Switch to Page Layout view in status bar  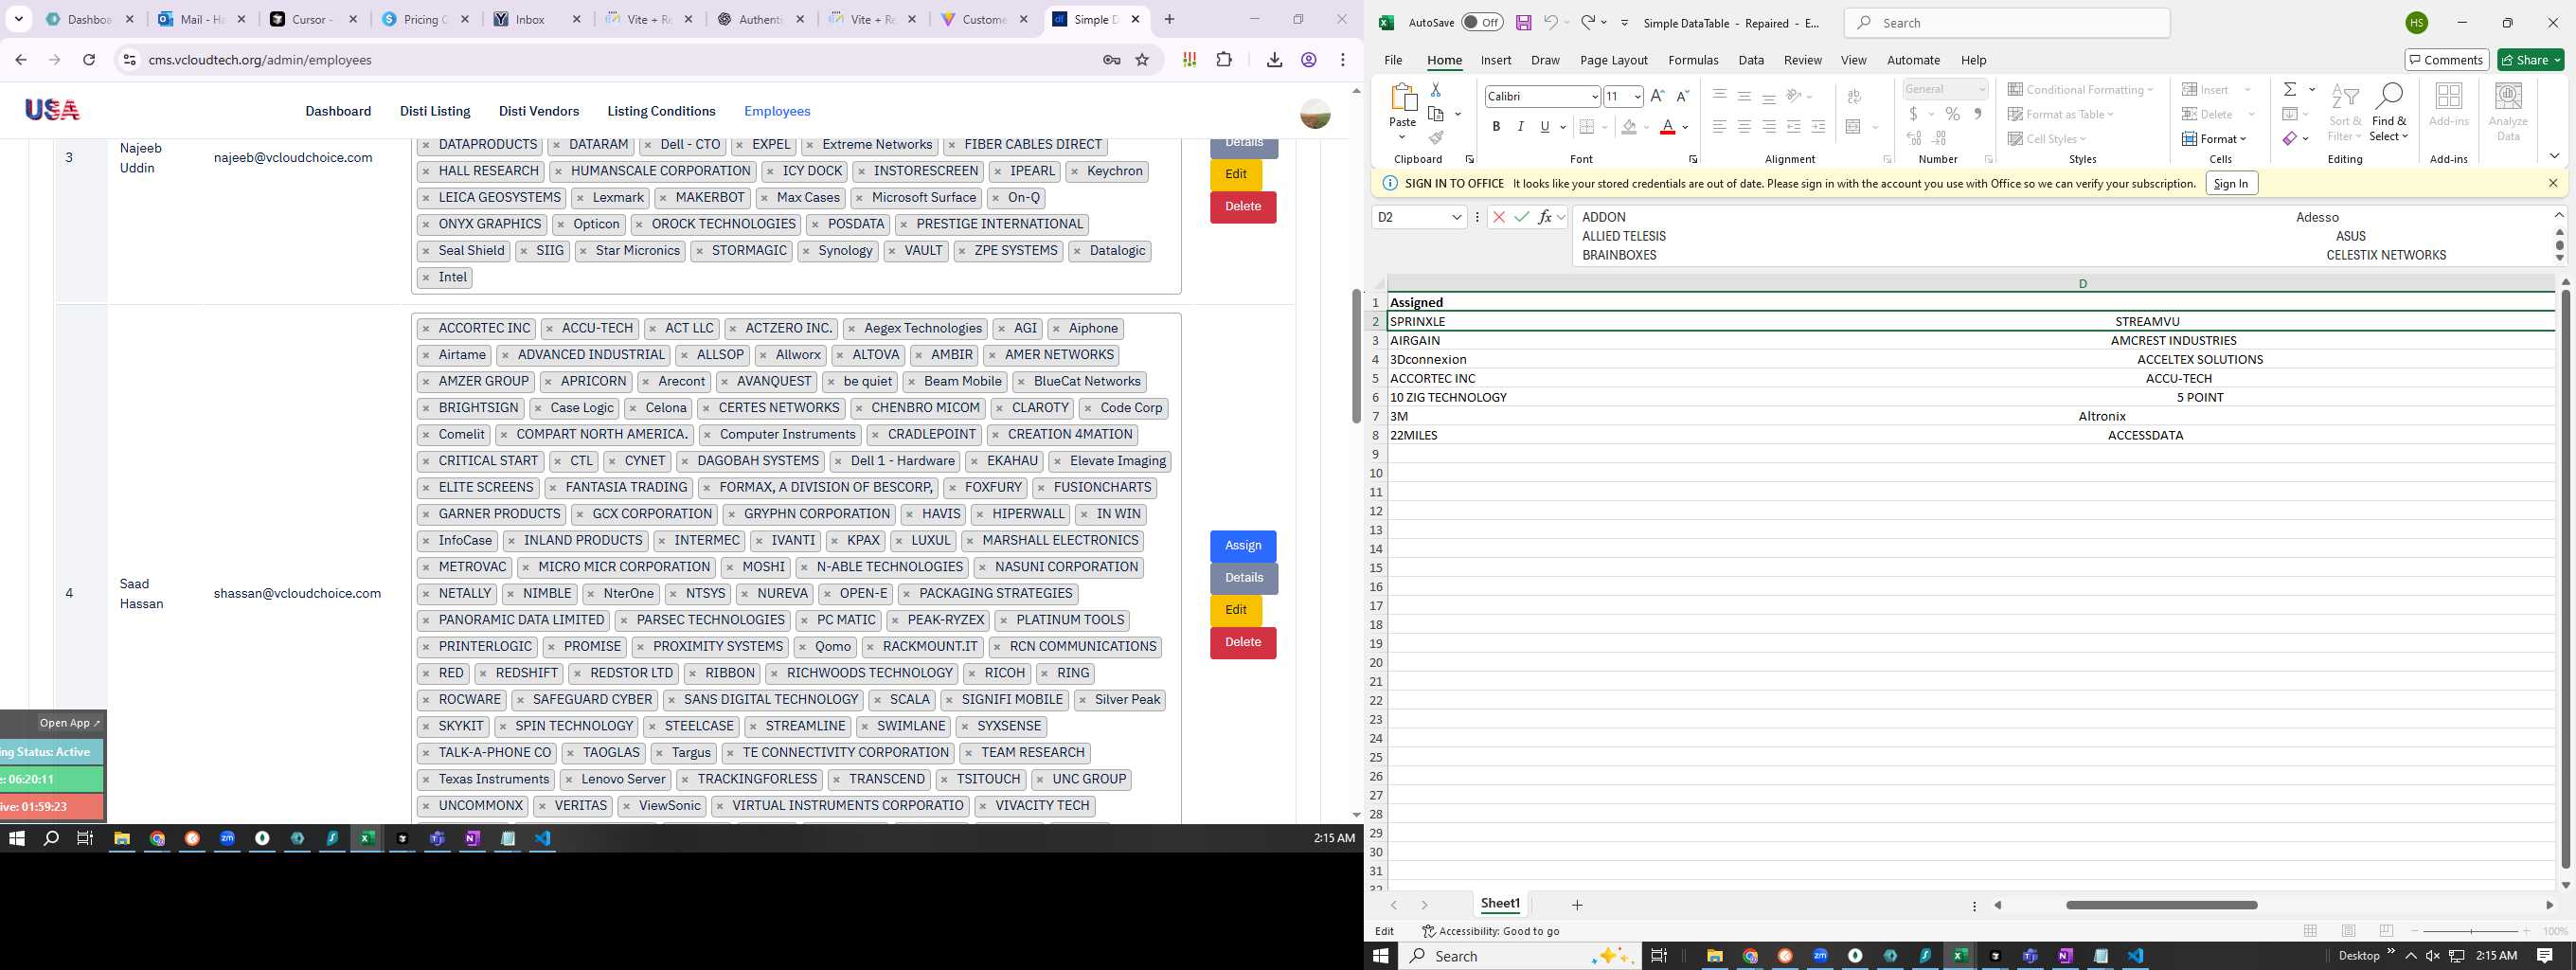pyautogui.click(x=2348, y=931)
